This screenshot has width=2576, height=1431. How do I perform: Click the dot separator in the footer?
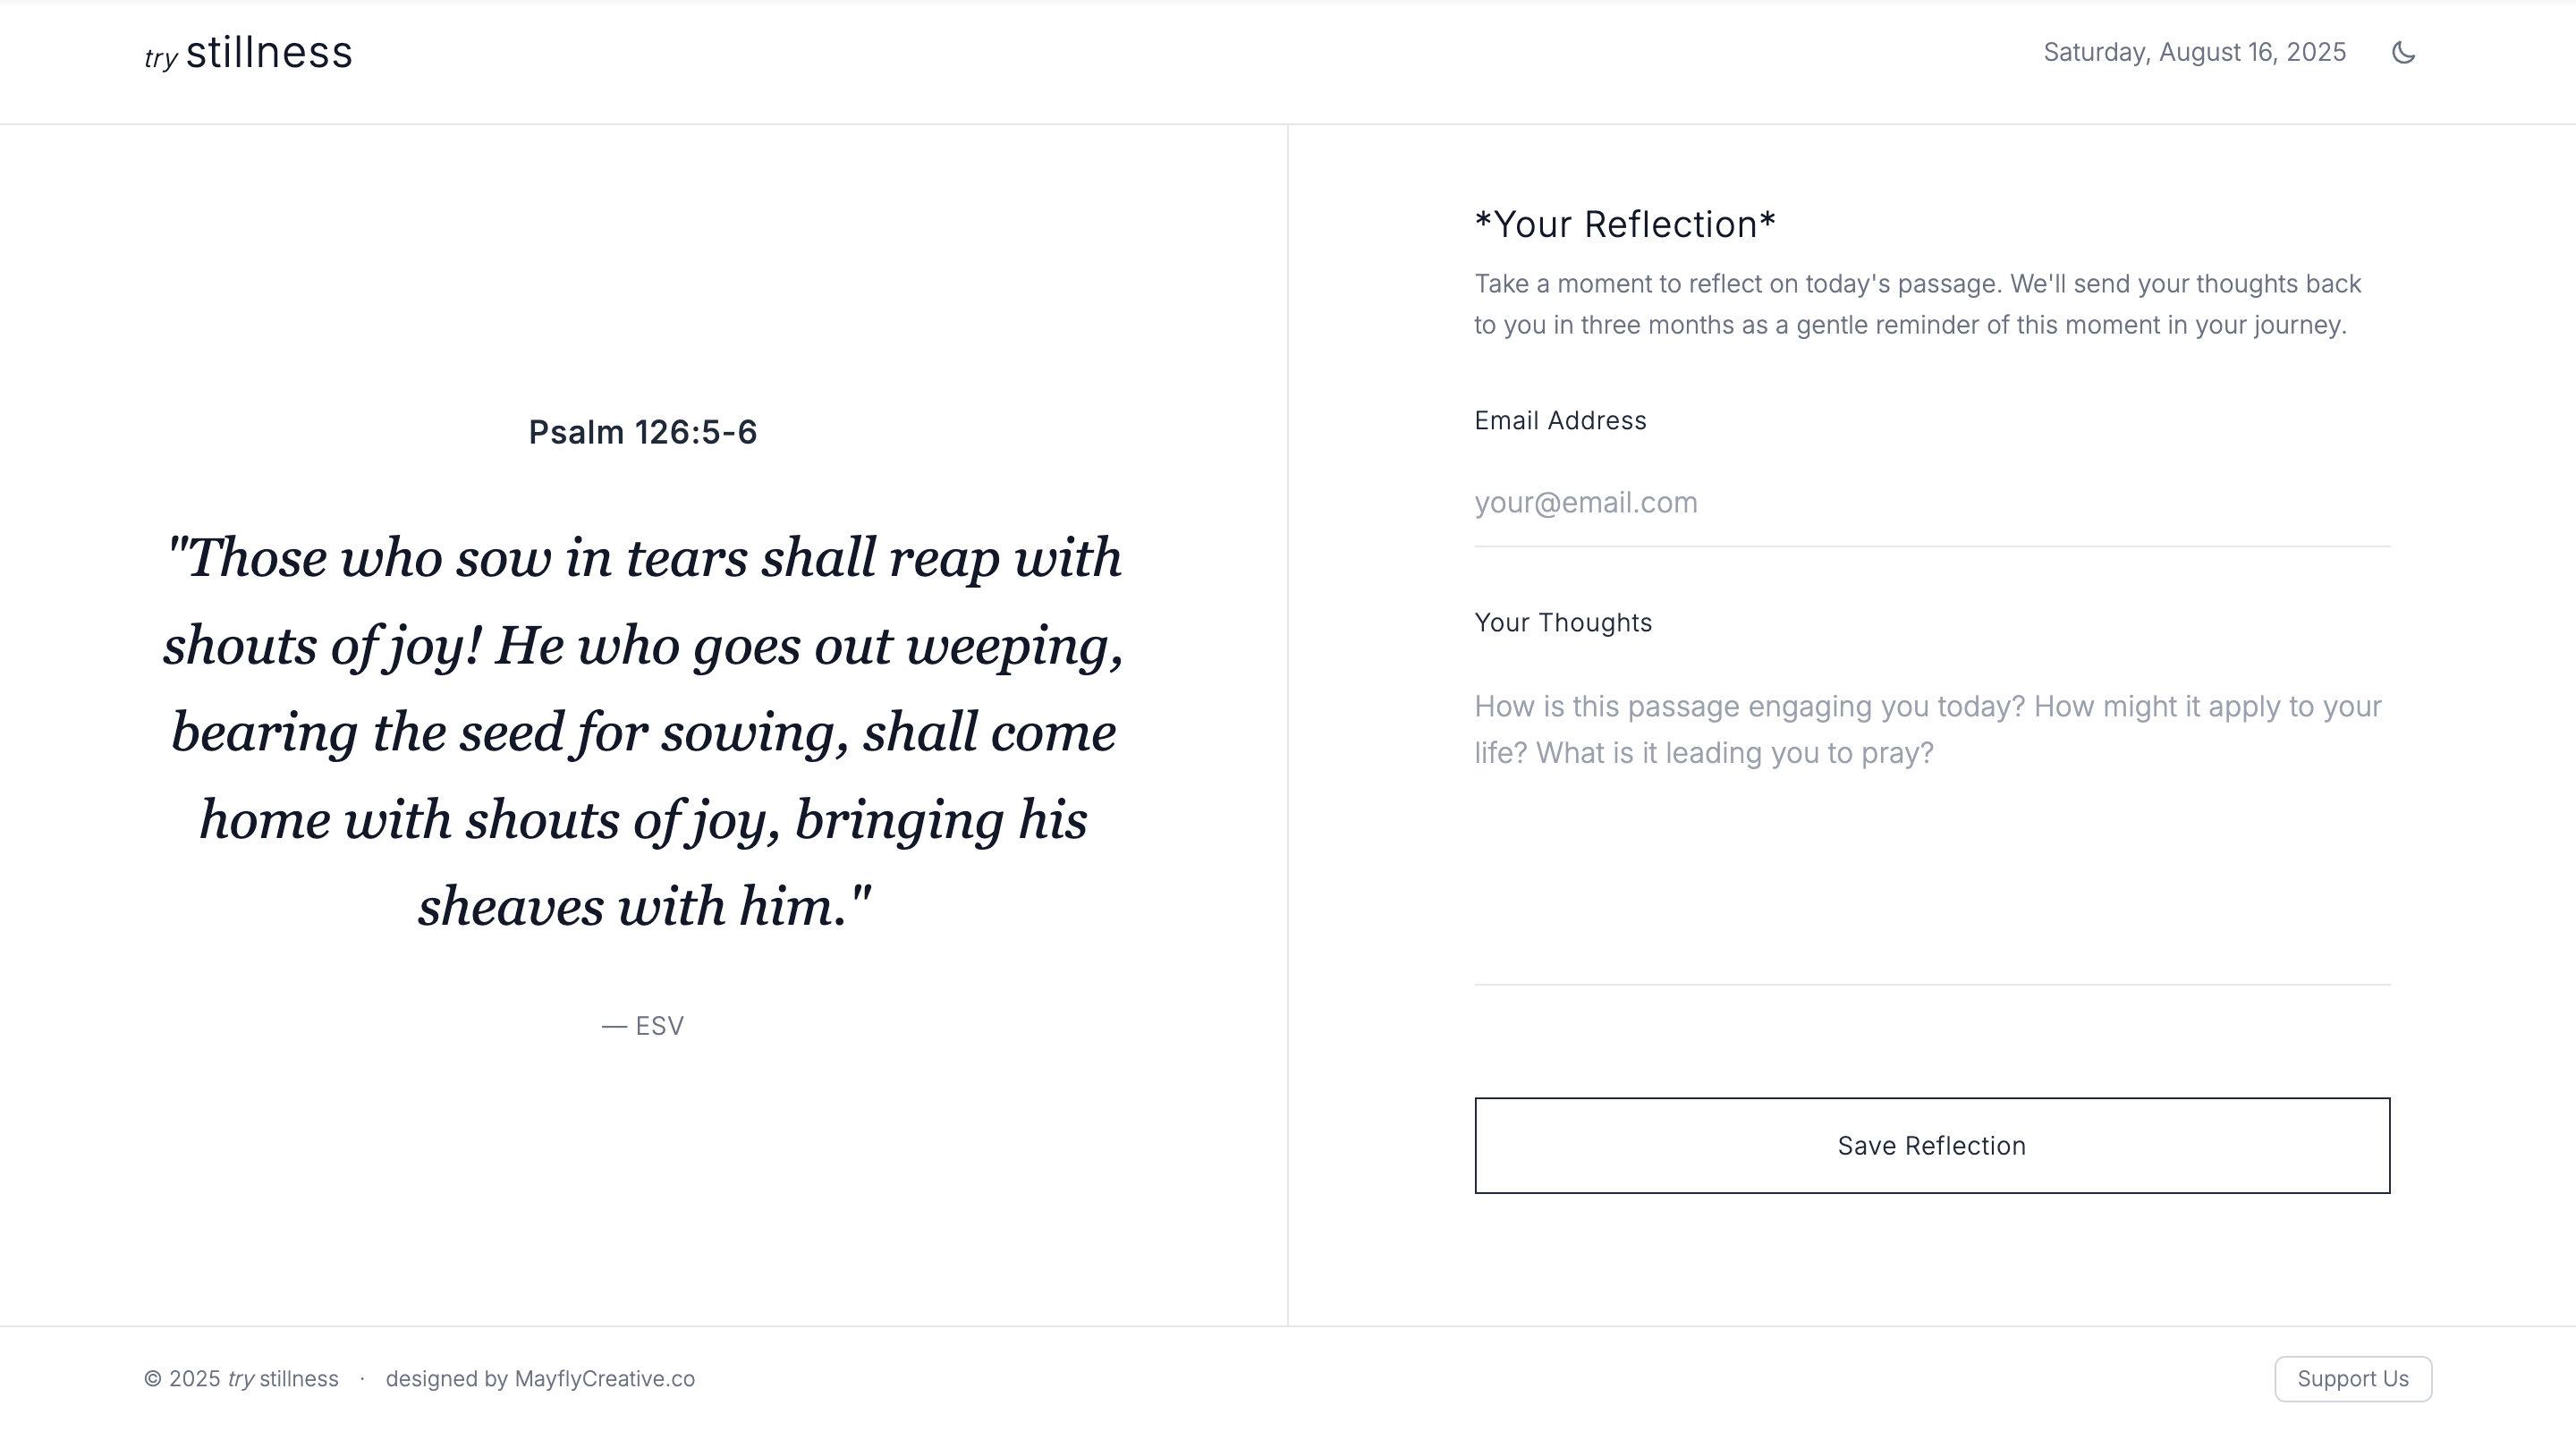point(362,1379)
